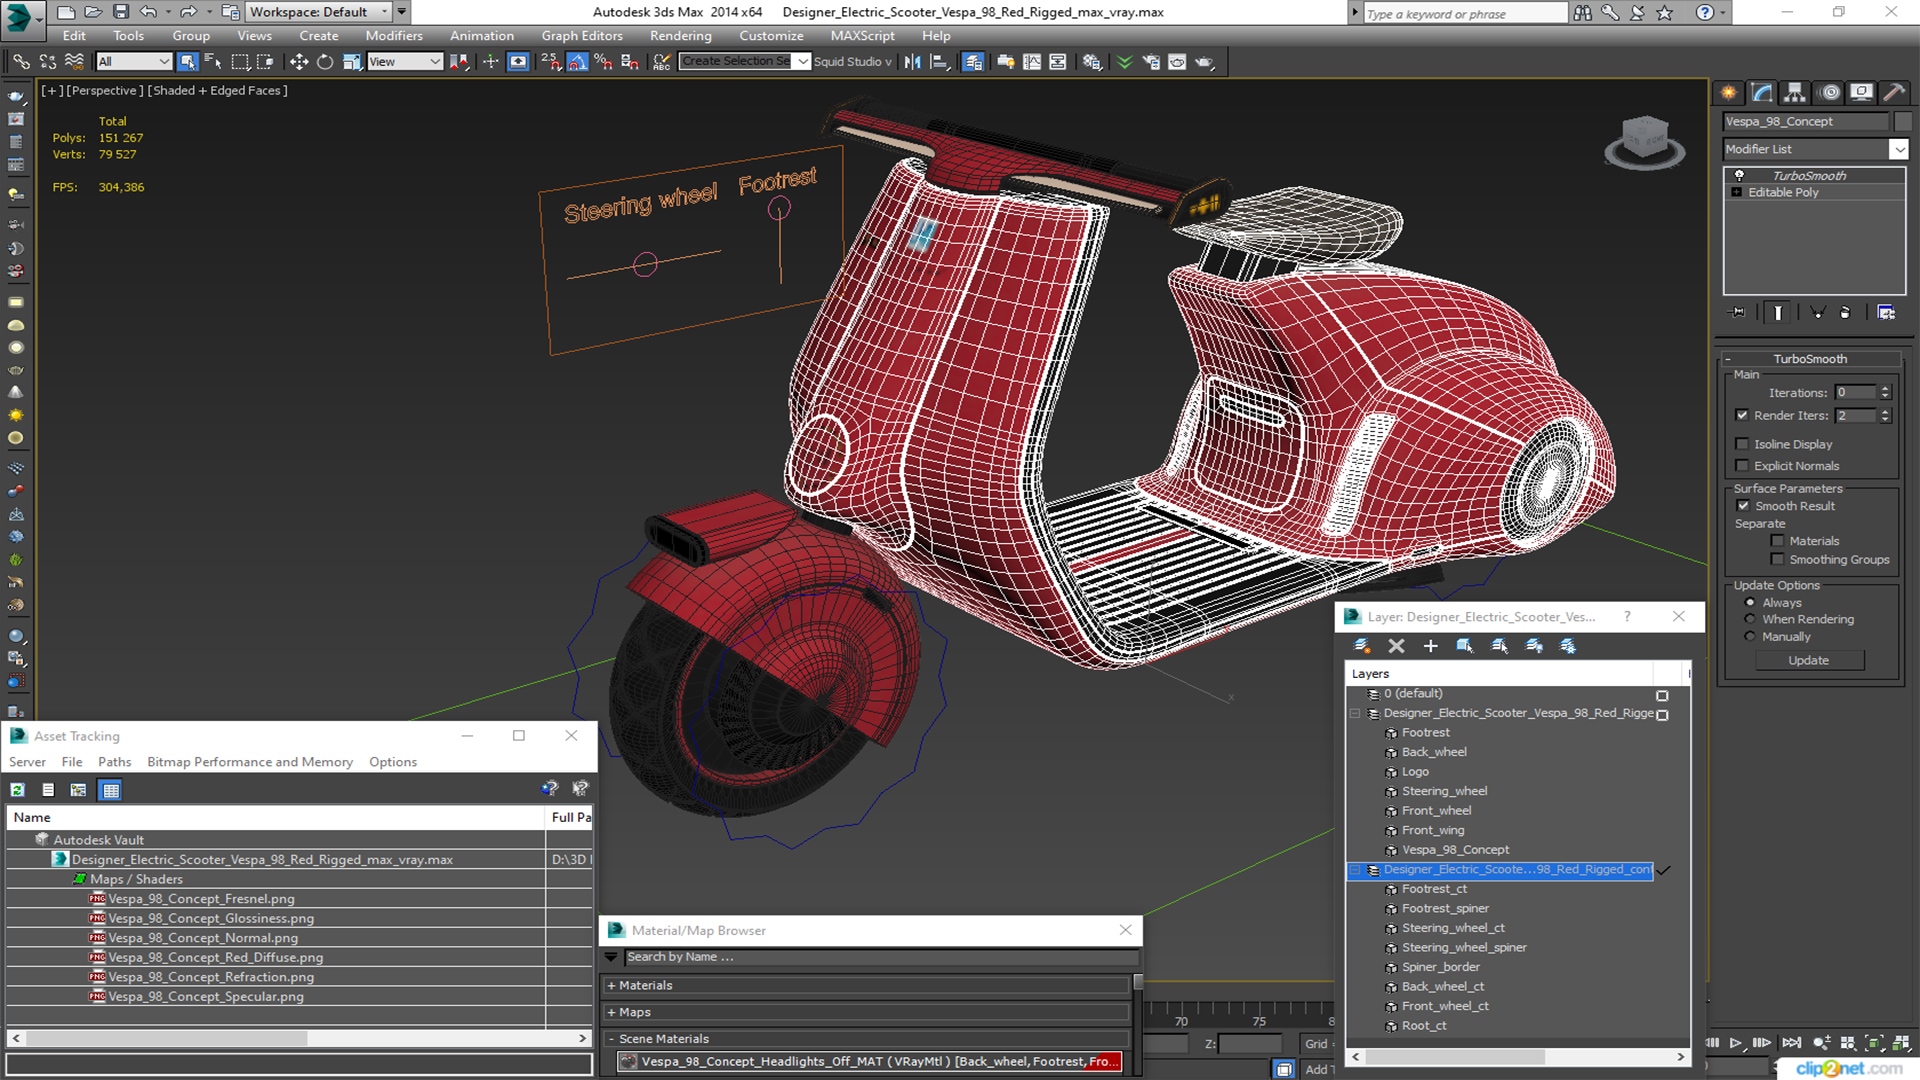Open the Hierarchy command panel tab
This screenshot has width=1920, height=1080.
pos(1795,93)
